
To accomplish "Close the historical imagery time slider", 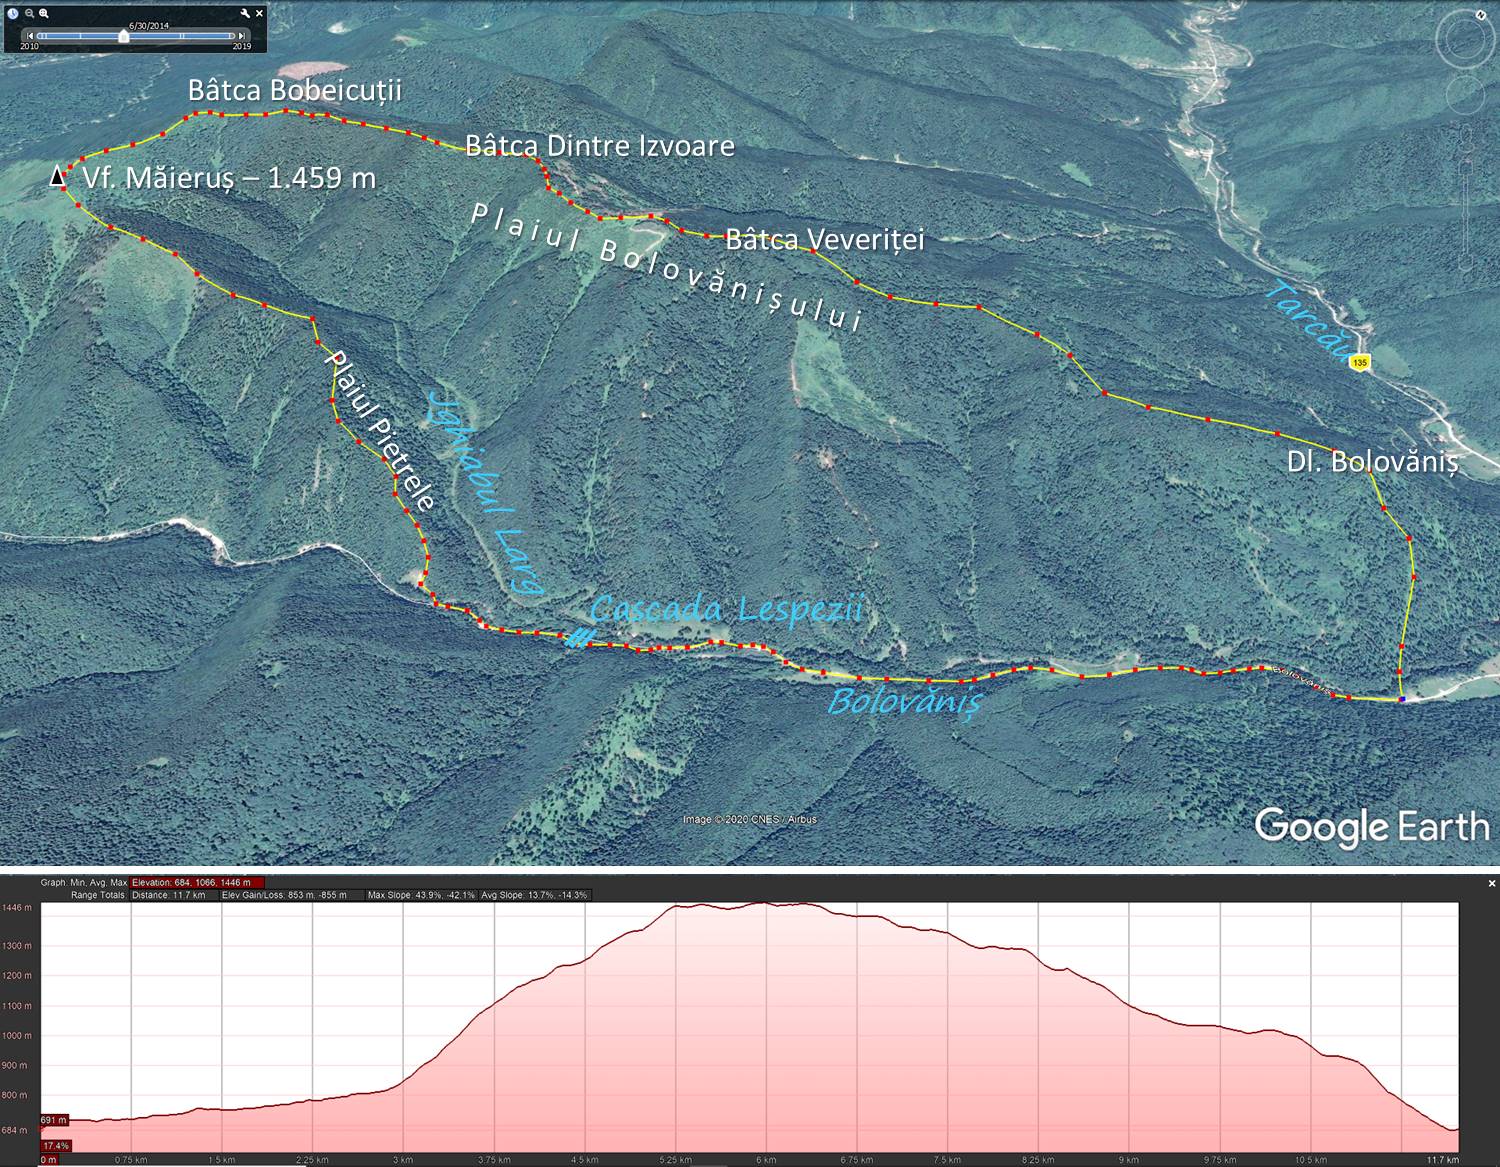I will (260, 14).
